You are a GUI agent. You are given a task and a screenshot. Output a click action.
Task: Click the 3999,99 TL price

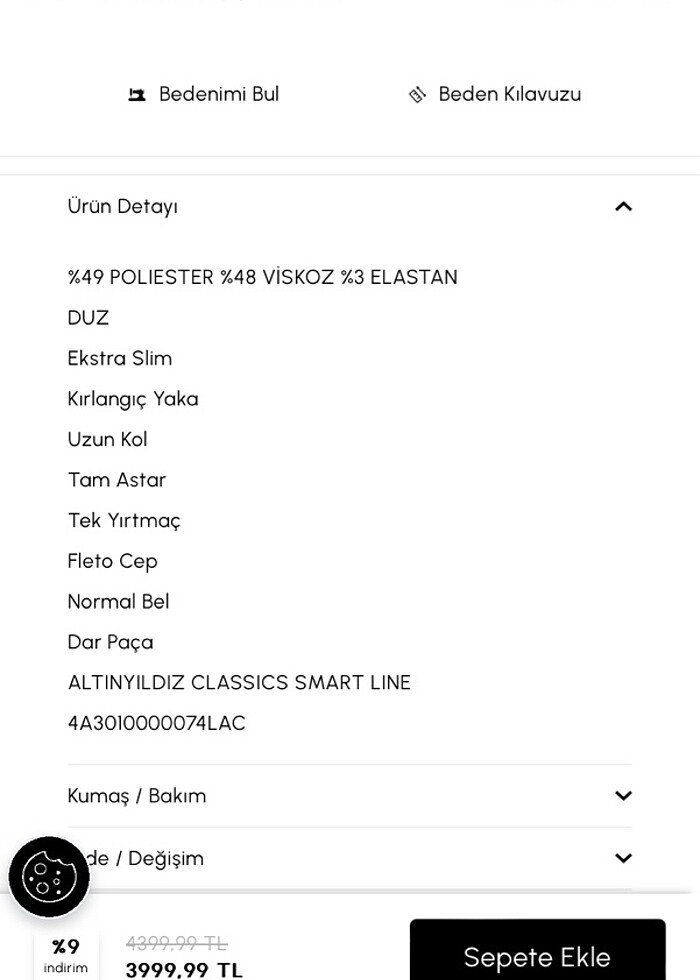(182, 968)
